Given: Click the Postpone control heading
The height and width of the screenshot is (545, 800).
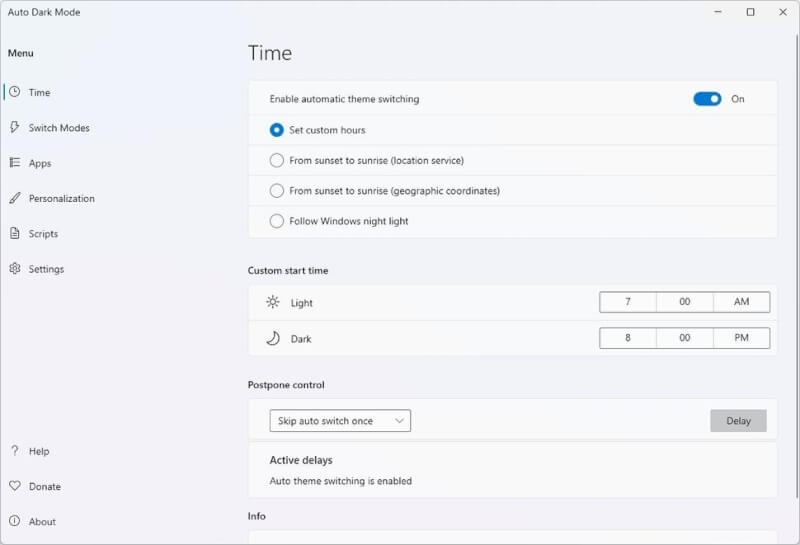Looking at the screenshot, I should [286, 385].
